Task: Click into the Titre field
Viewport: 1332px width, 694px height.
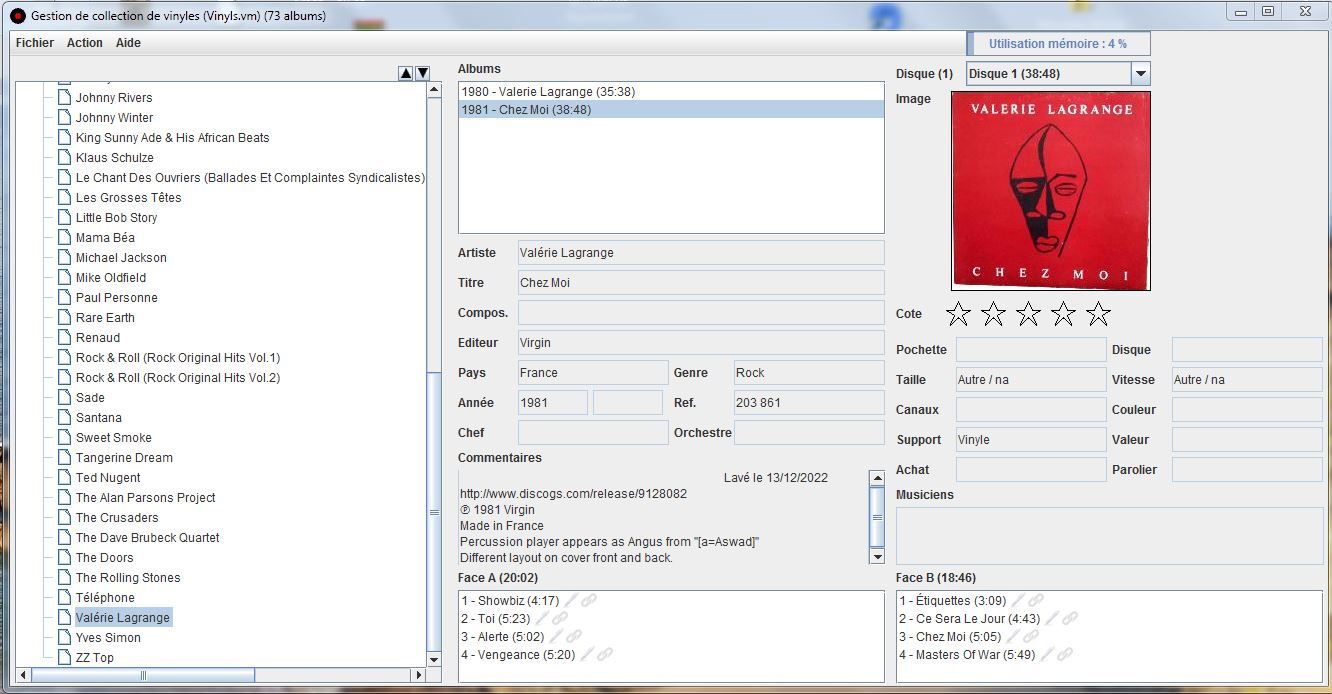Action: click(701, 283)
